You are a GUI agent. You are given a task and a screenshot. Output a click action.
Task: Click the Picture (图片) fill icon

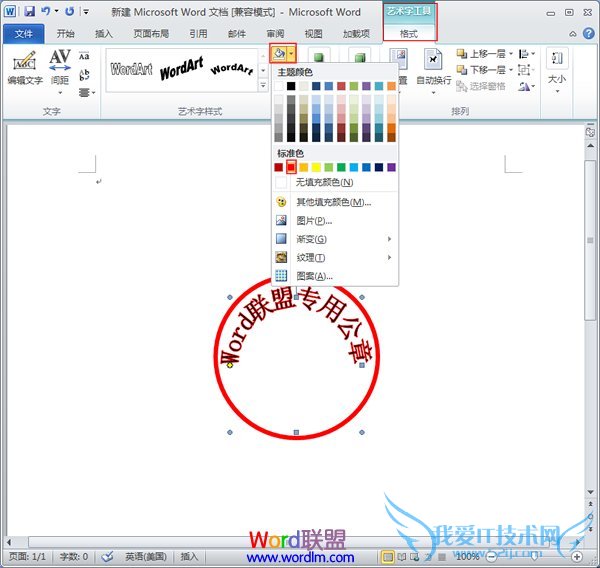[281, 220]
